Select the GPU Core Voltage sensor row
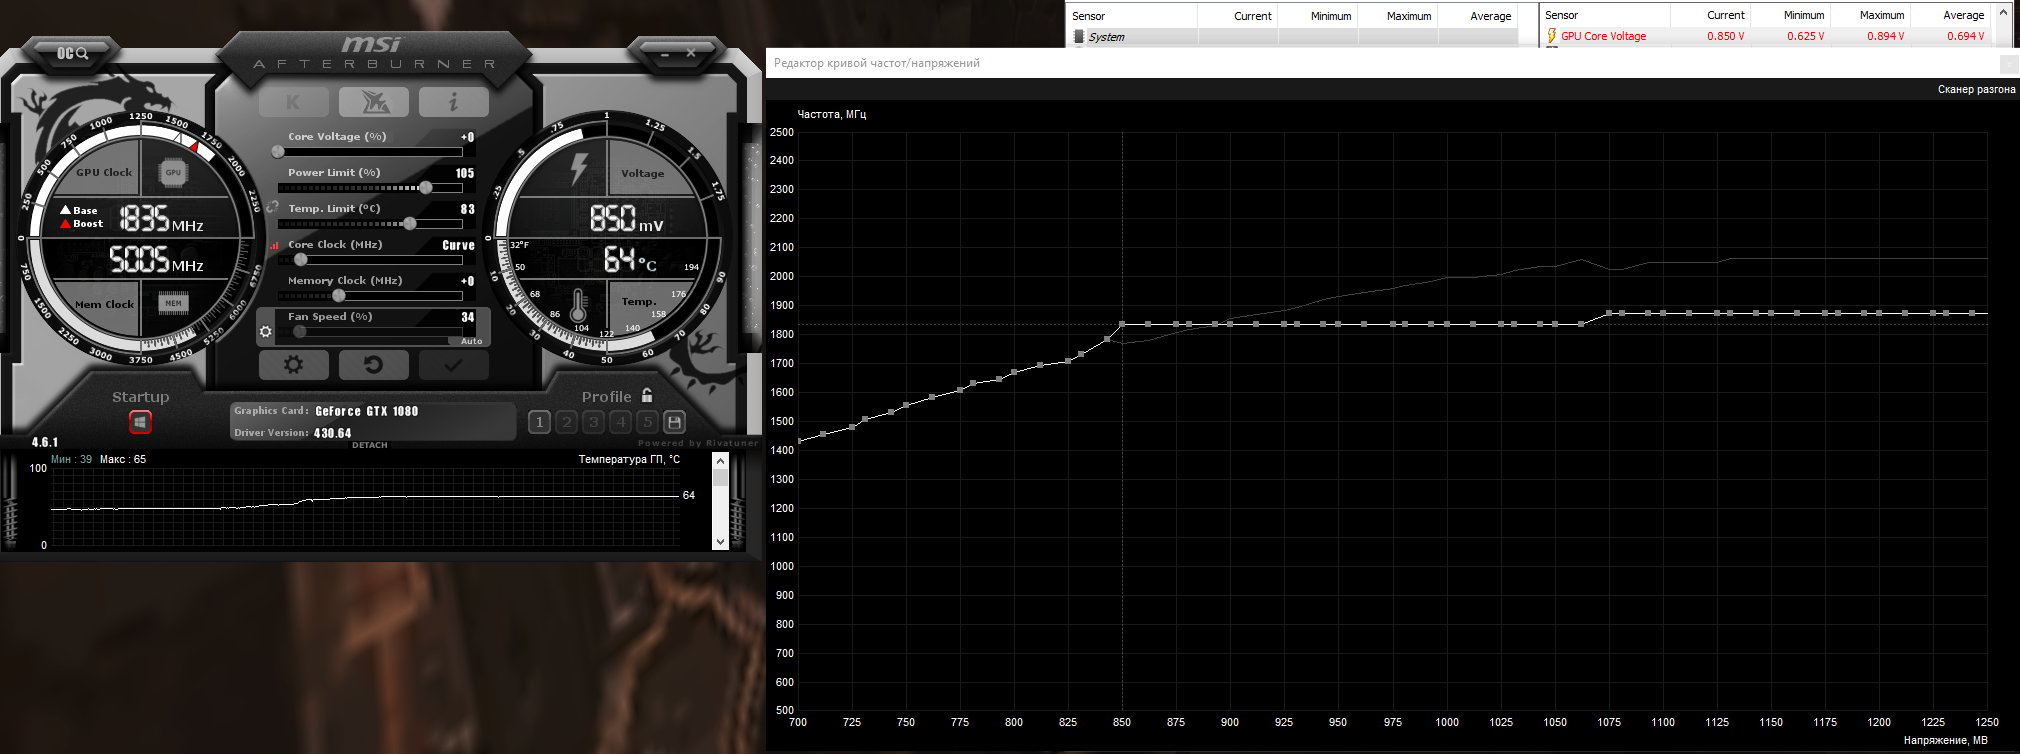The width and height of the screenshot is (2020, 754). tap(1766, 36)
